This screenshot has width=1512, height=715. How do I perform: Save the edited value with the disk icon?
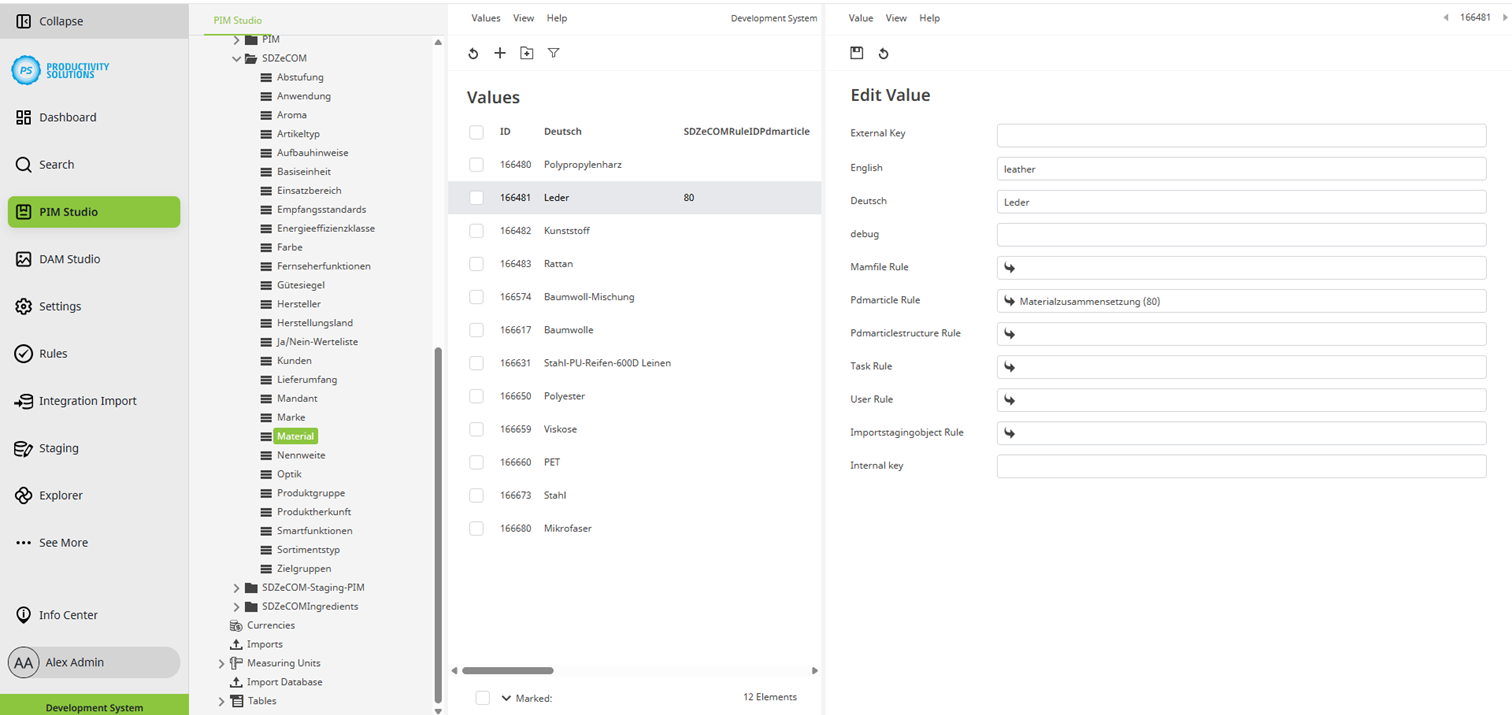[857, 53]
